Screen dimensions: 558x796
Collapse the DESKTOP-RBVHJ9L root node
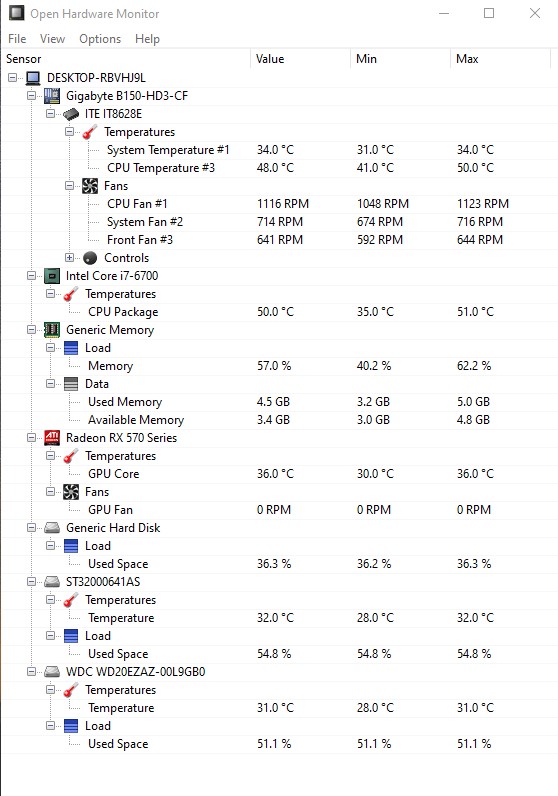tap(12, 78)
